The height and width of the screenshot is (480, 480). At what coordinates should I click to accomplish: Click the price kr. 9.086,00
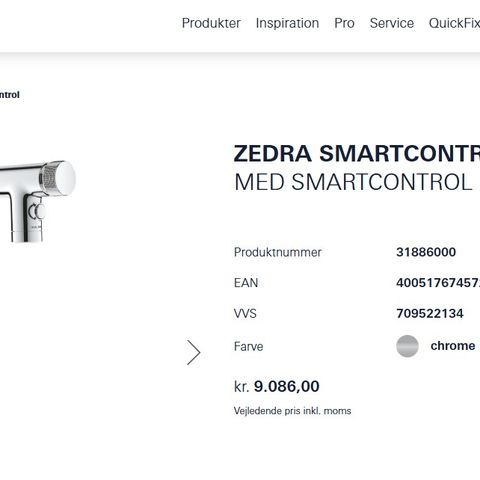277,387
